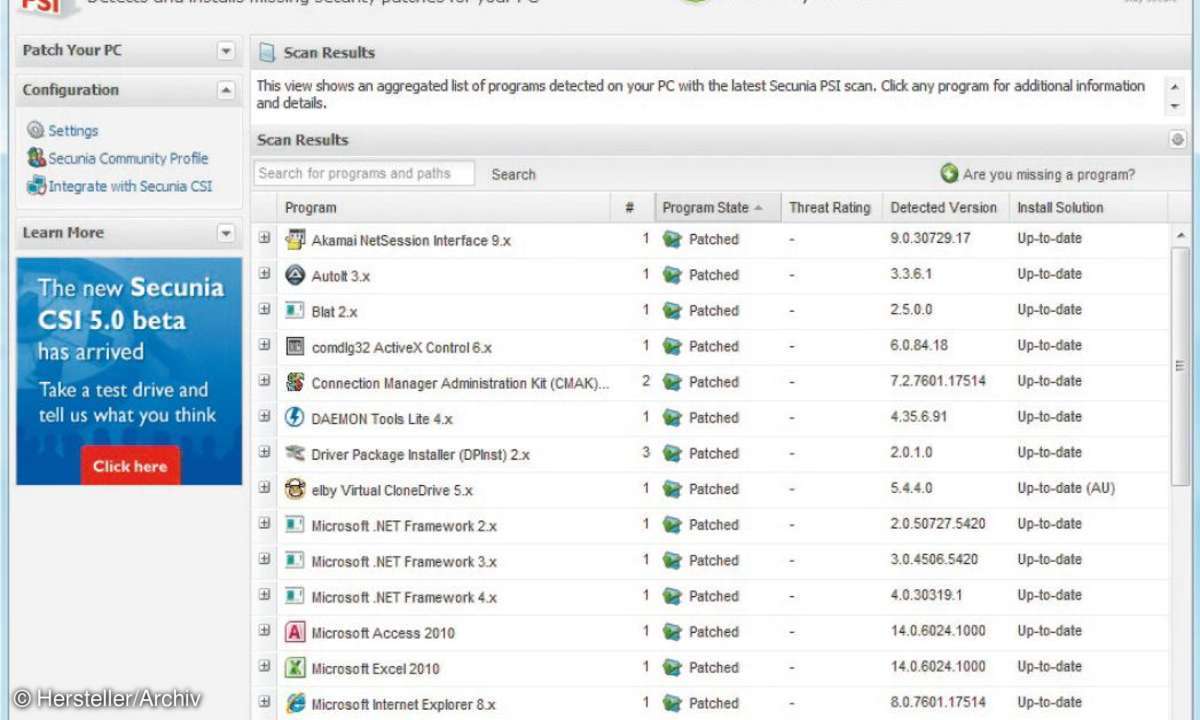1200x720 pixels.
Task: Click the Patched state icon for Microsoft Excel 2010
Action: [672, 667]
